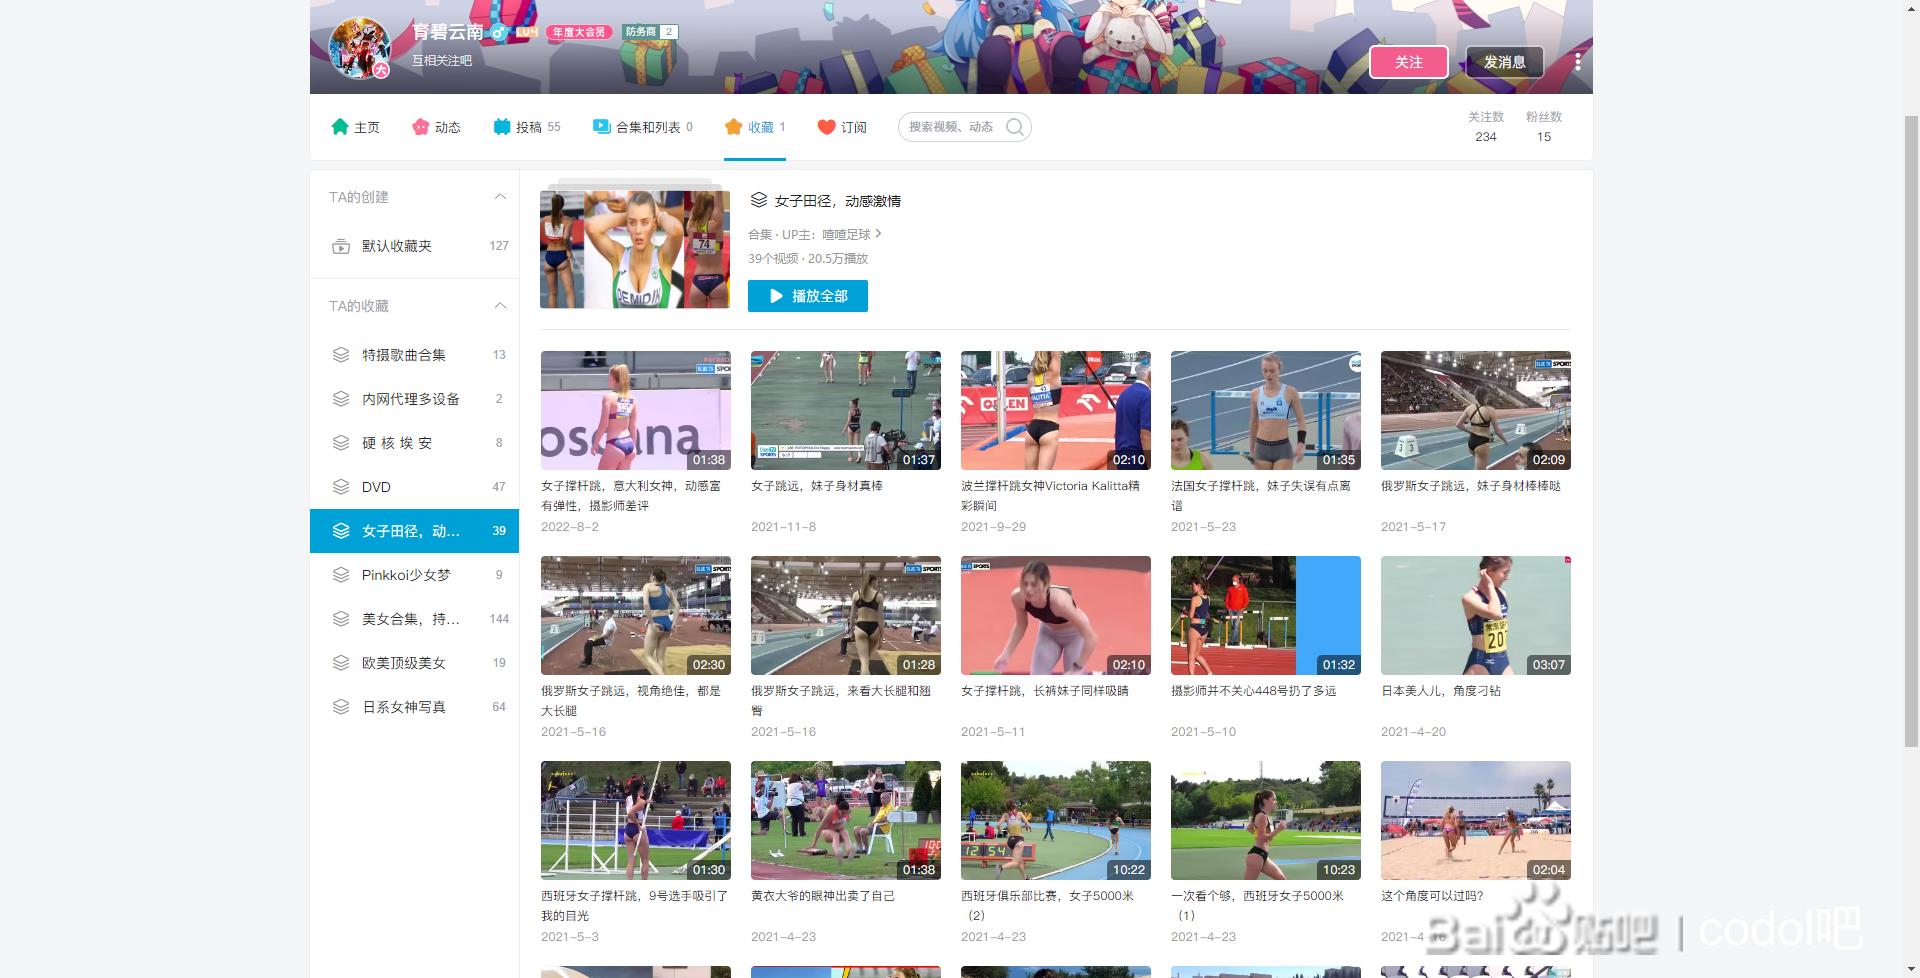Image resolution: width=1920 pixels, height=978 pixels.
Task: Click the stack icon before 女子田径 title
Action: [759, 200]
